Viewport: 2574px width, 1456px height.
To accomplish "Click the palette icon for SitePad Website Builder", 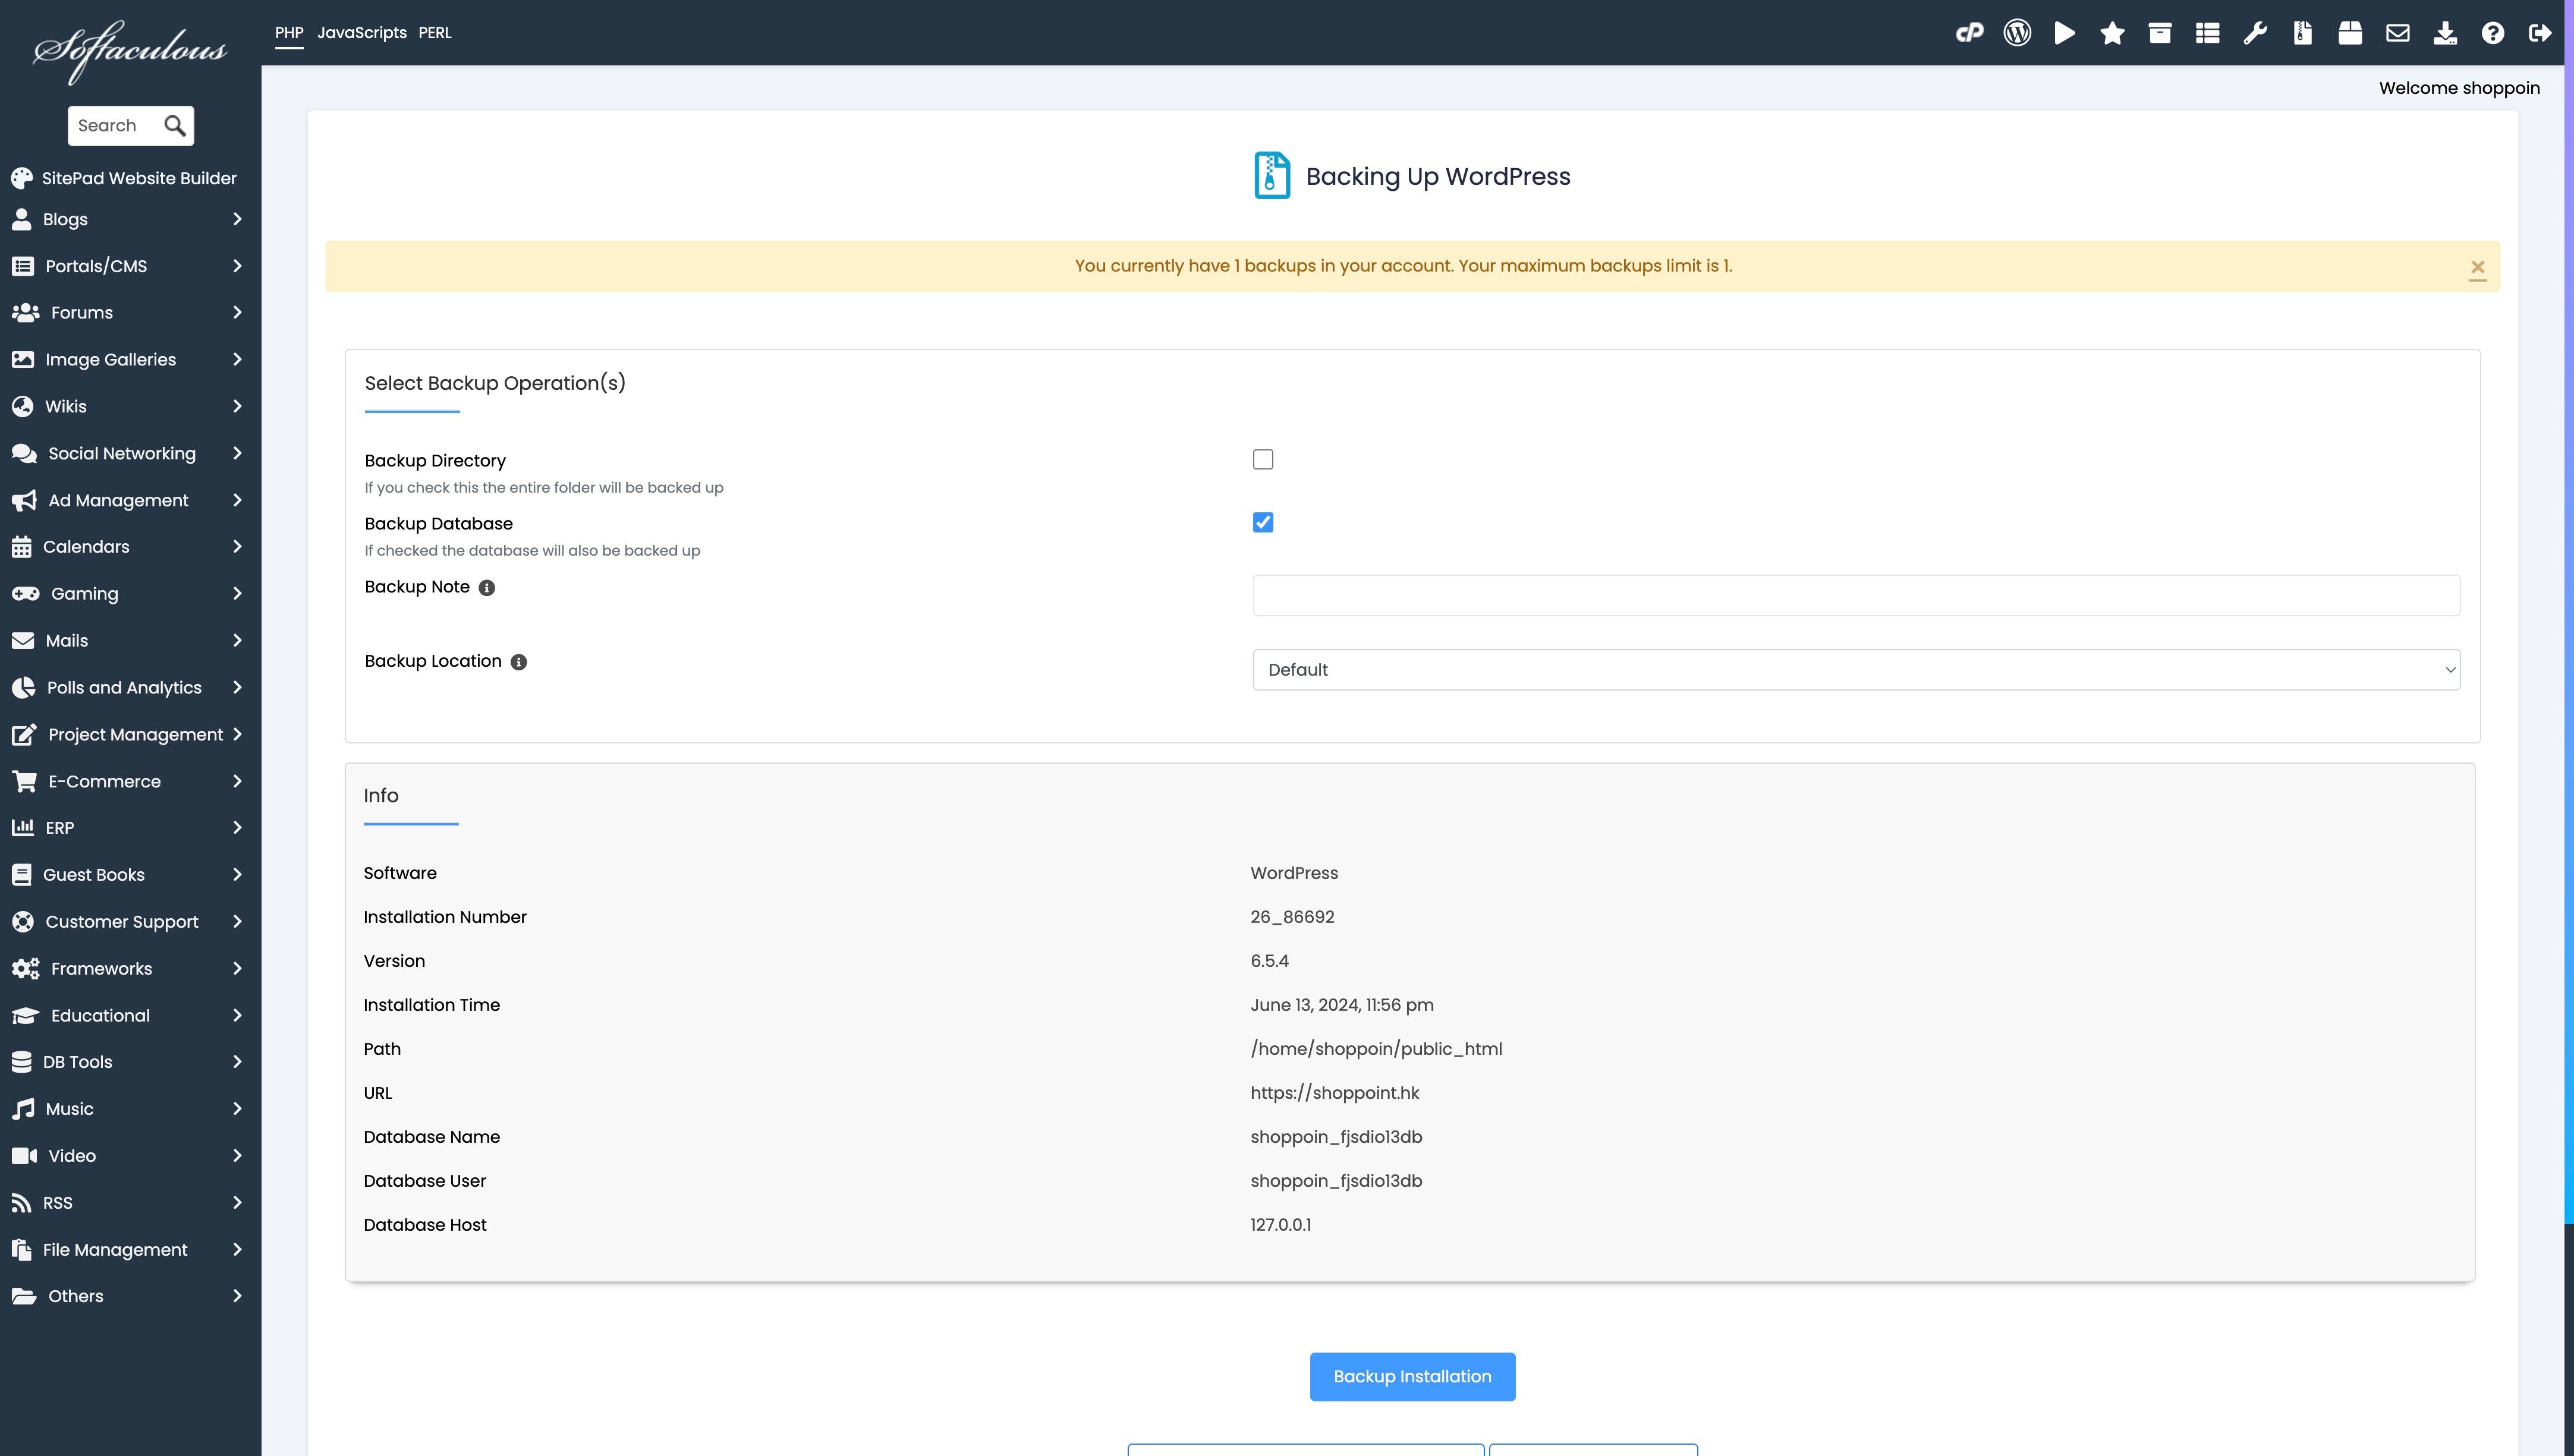I will click(22, 178).
